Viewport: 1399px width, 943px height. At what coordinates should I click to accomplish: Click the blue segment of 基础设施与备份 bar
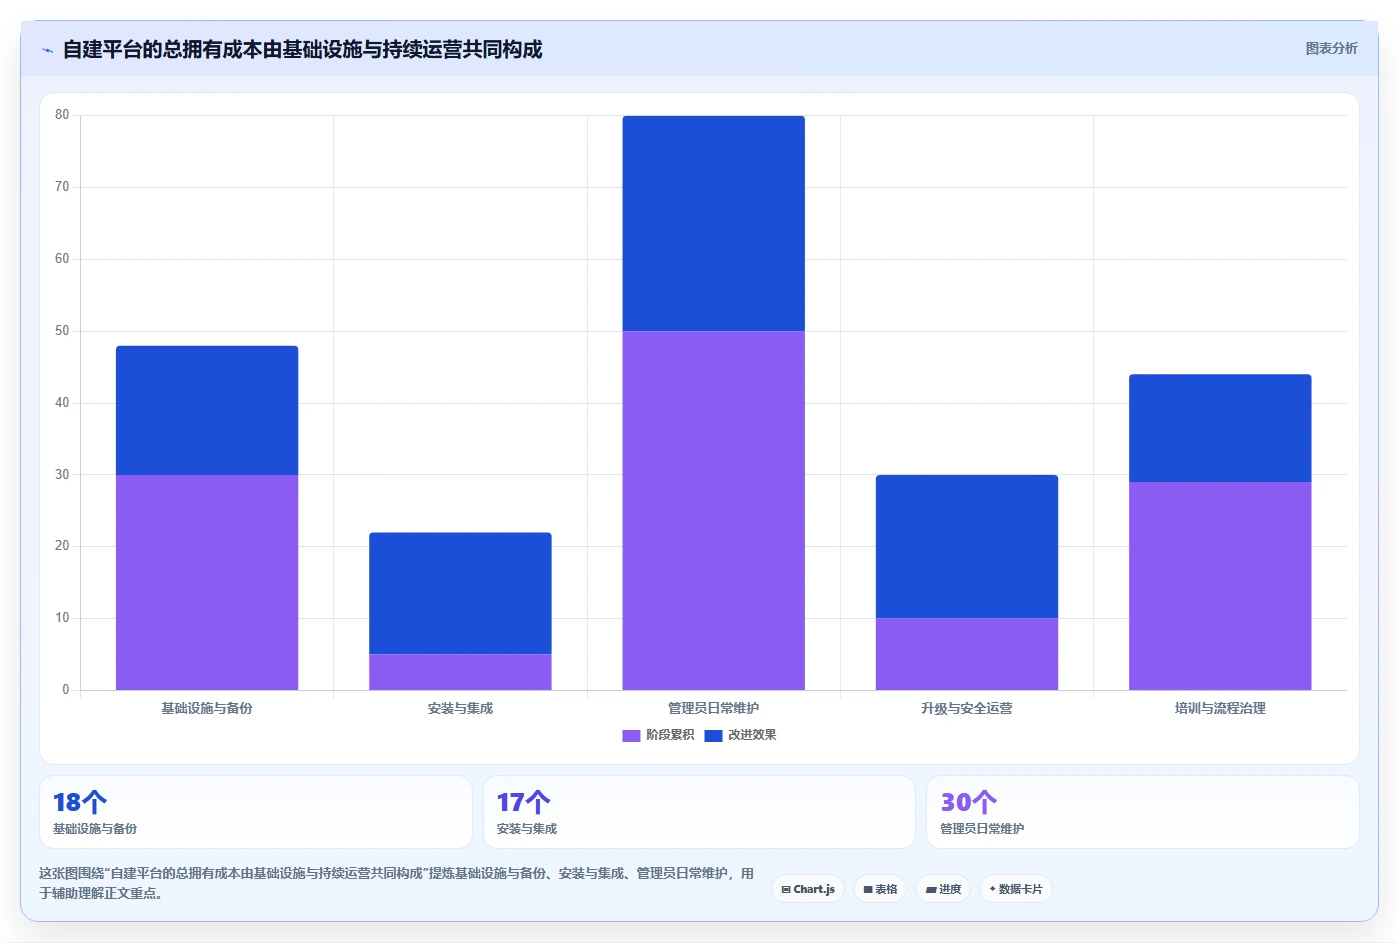pyautogui.click(x=207, y=410)
